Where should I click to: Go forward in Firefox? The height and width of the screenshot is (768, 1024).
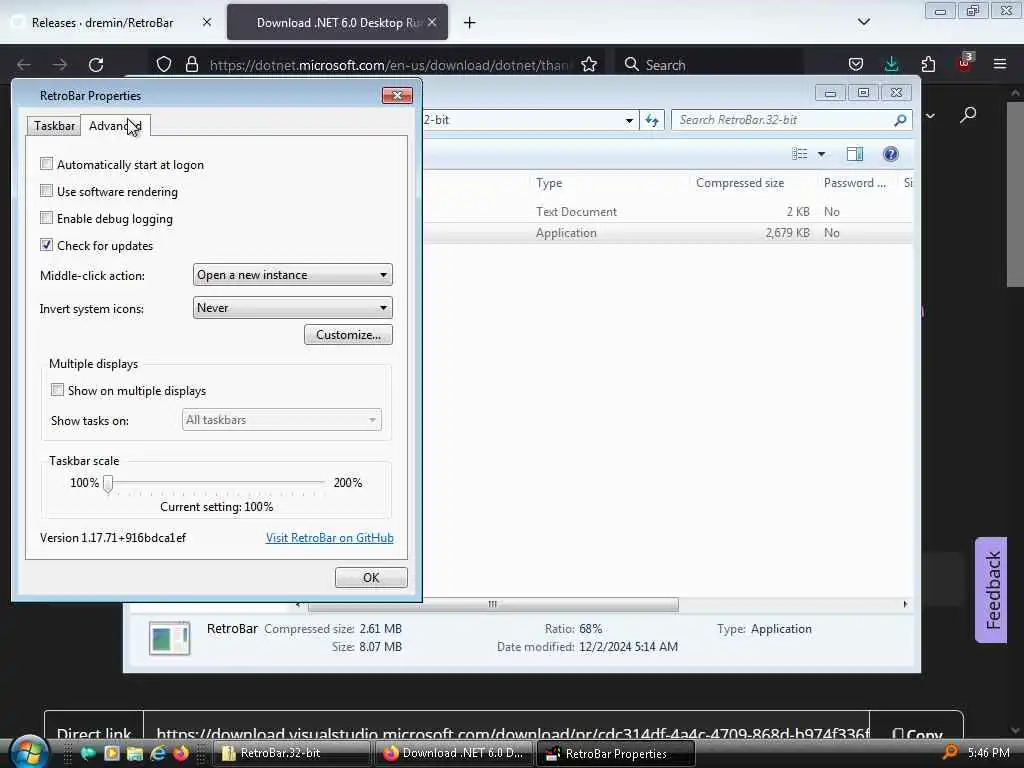(60, 64)
